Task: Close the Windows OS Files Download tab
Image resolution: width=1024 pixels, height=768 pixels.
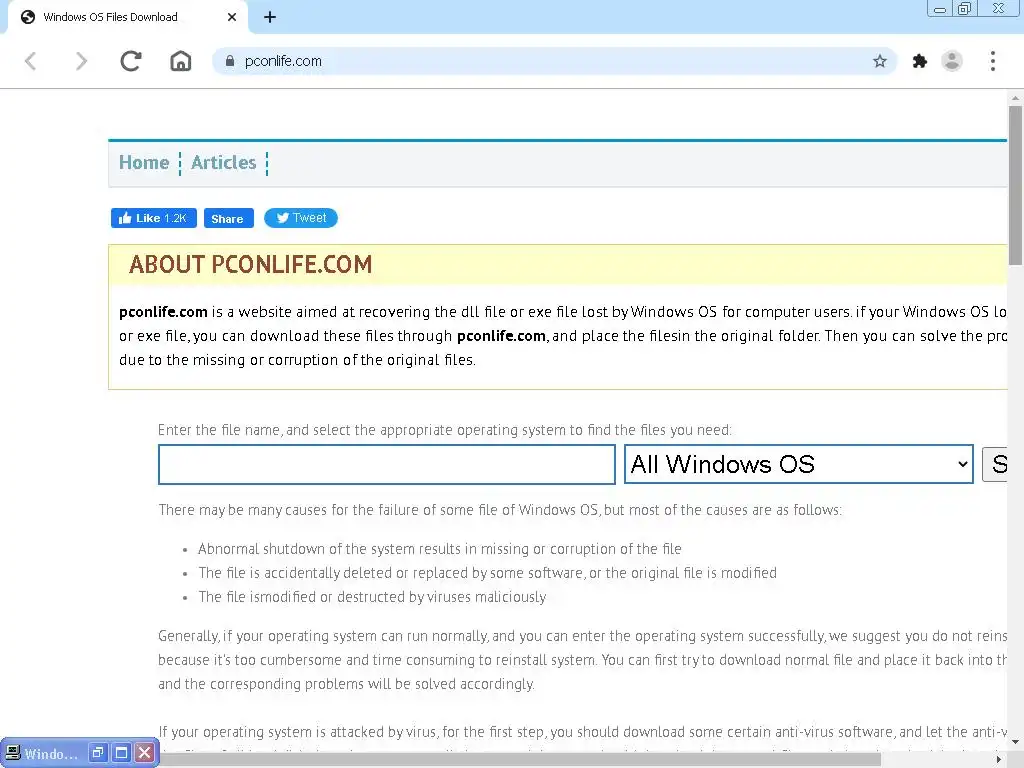Action: (x=232, y=17)
